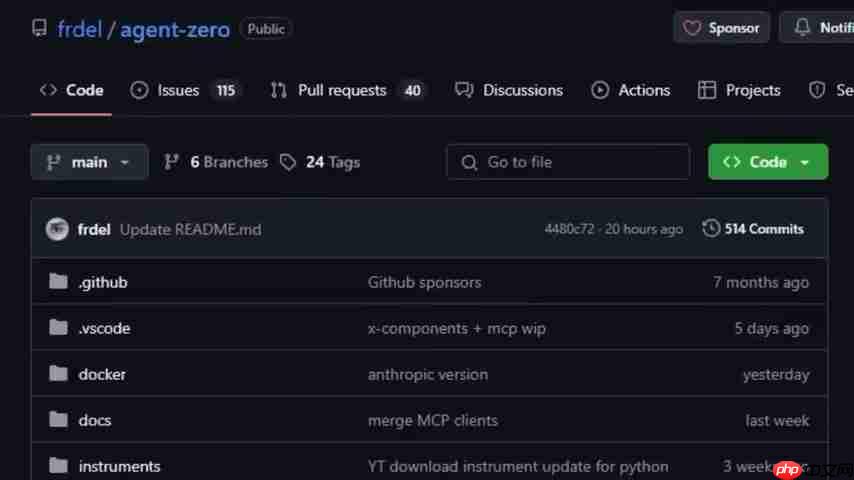
Task: Click the 7 months ago timestamp
Action: tap(761, 283)
